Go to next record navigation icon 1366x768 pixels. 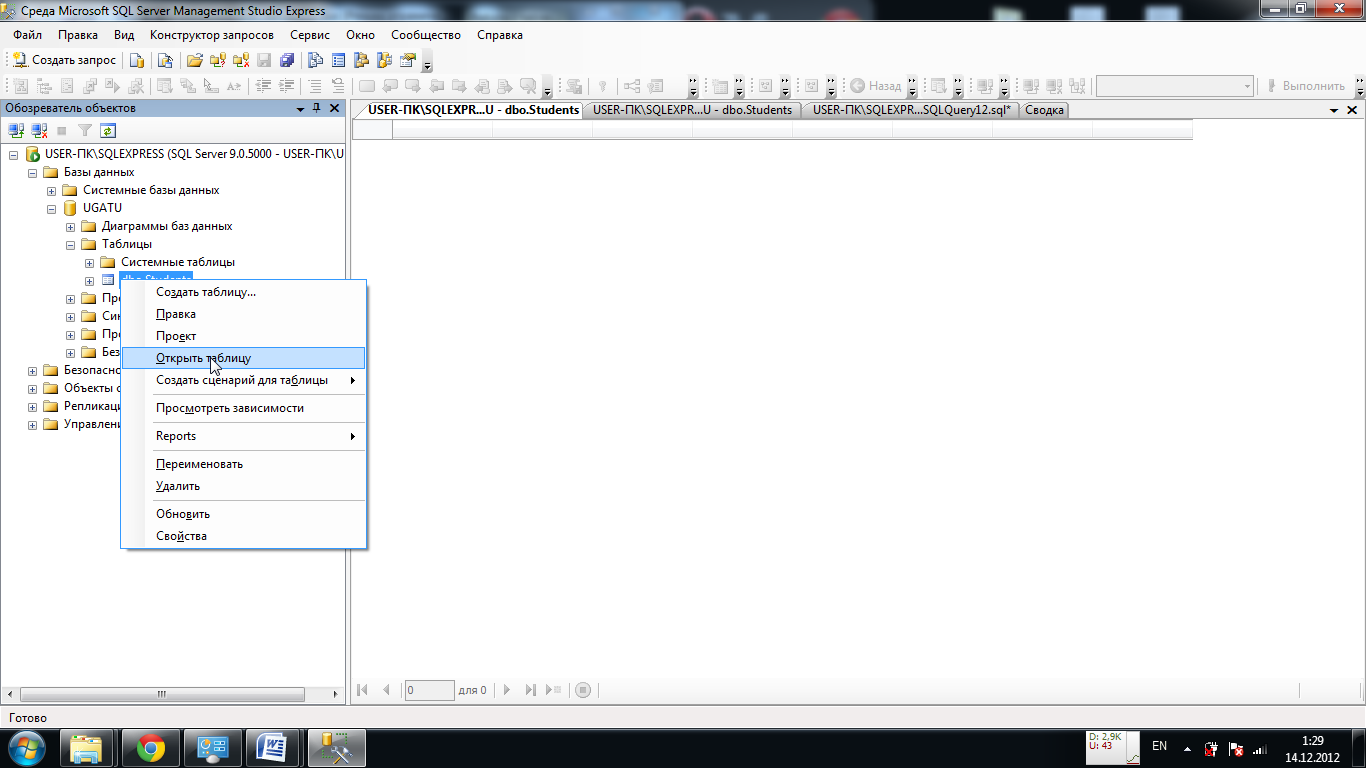click(507, 690)
